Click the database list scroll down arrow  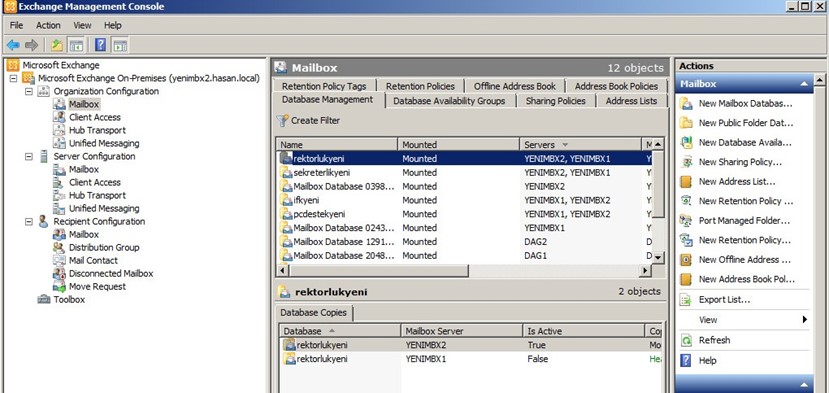(x=658, y=258)
